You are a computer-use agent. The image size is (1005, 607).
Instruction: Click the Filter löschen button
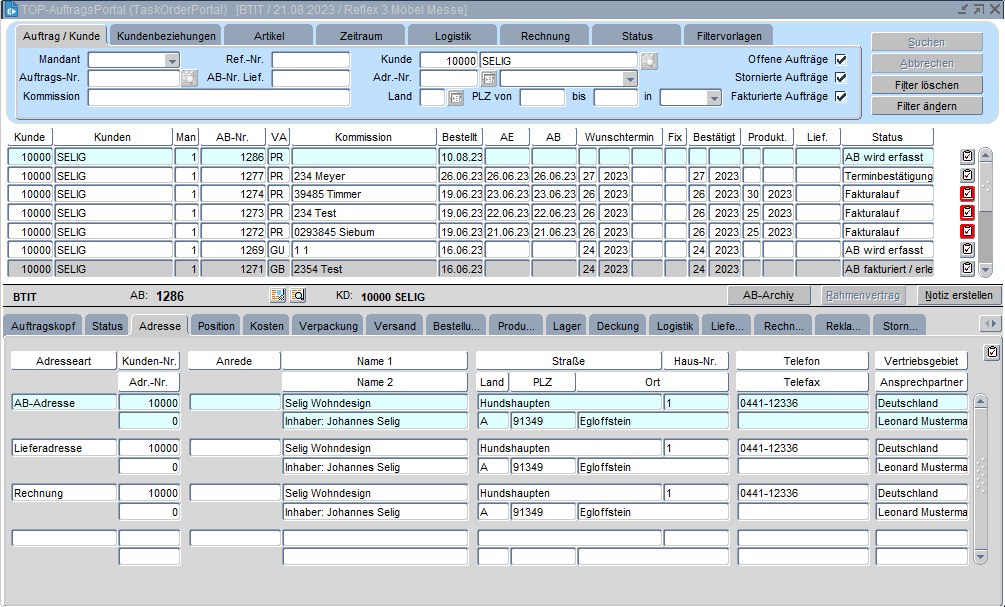click(926, 85)
